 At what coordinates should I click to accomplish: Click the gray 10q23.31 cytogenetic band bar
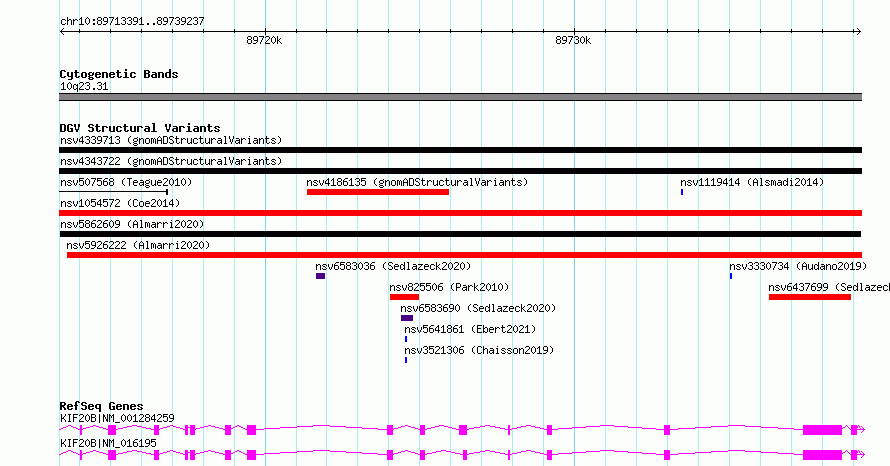click(x=461, y=97)
